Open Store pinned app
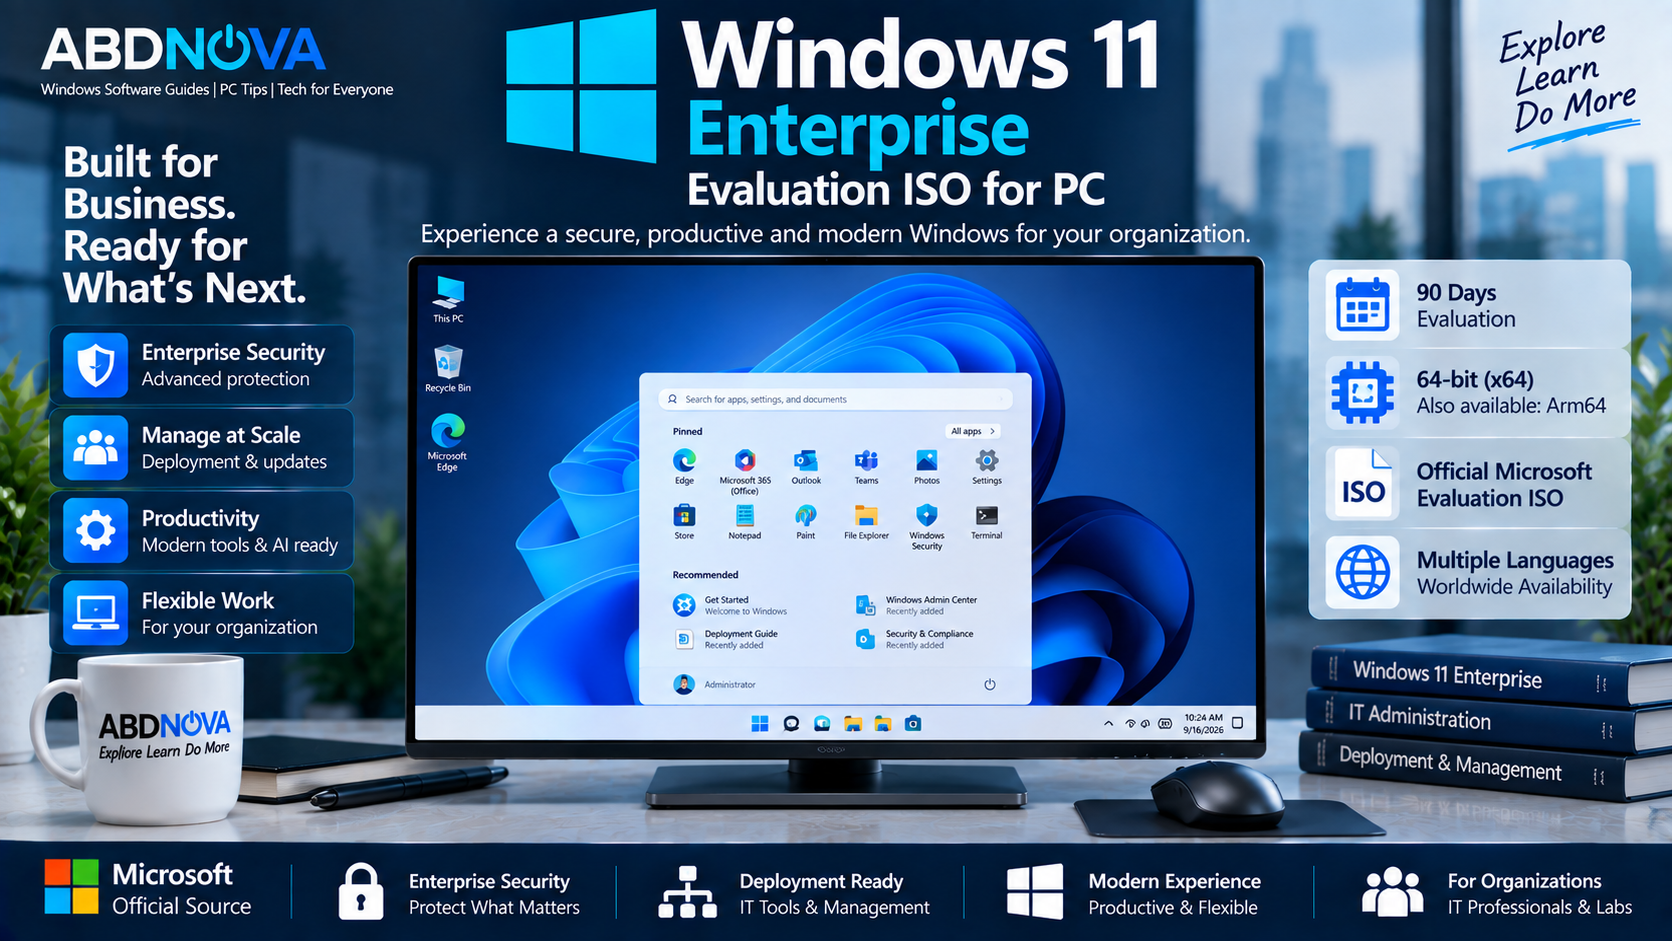 click(684, 521)
